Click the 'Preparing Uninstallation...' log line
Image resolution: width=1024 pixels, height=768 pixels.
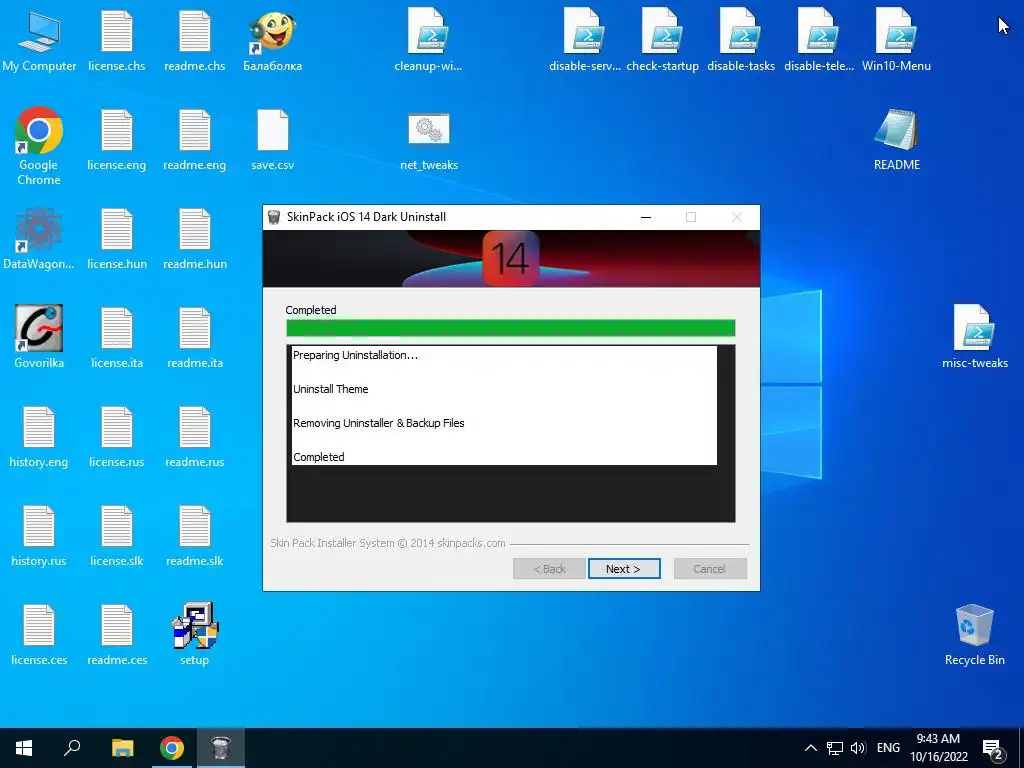355,355
